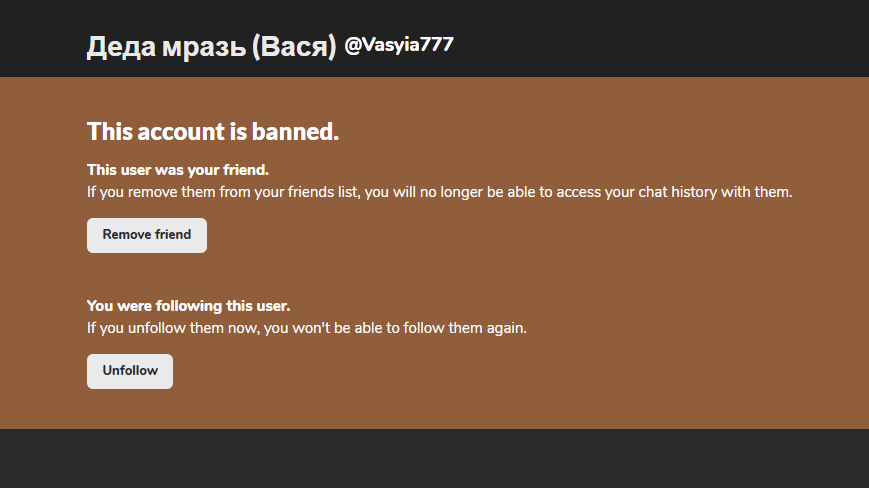The width and height of the screenshot is (869, 488).
Task: Click the word "banned" in the heading
Action: tap(298, 131)
